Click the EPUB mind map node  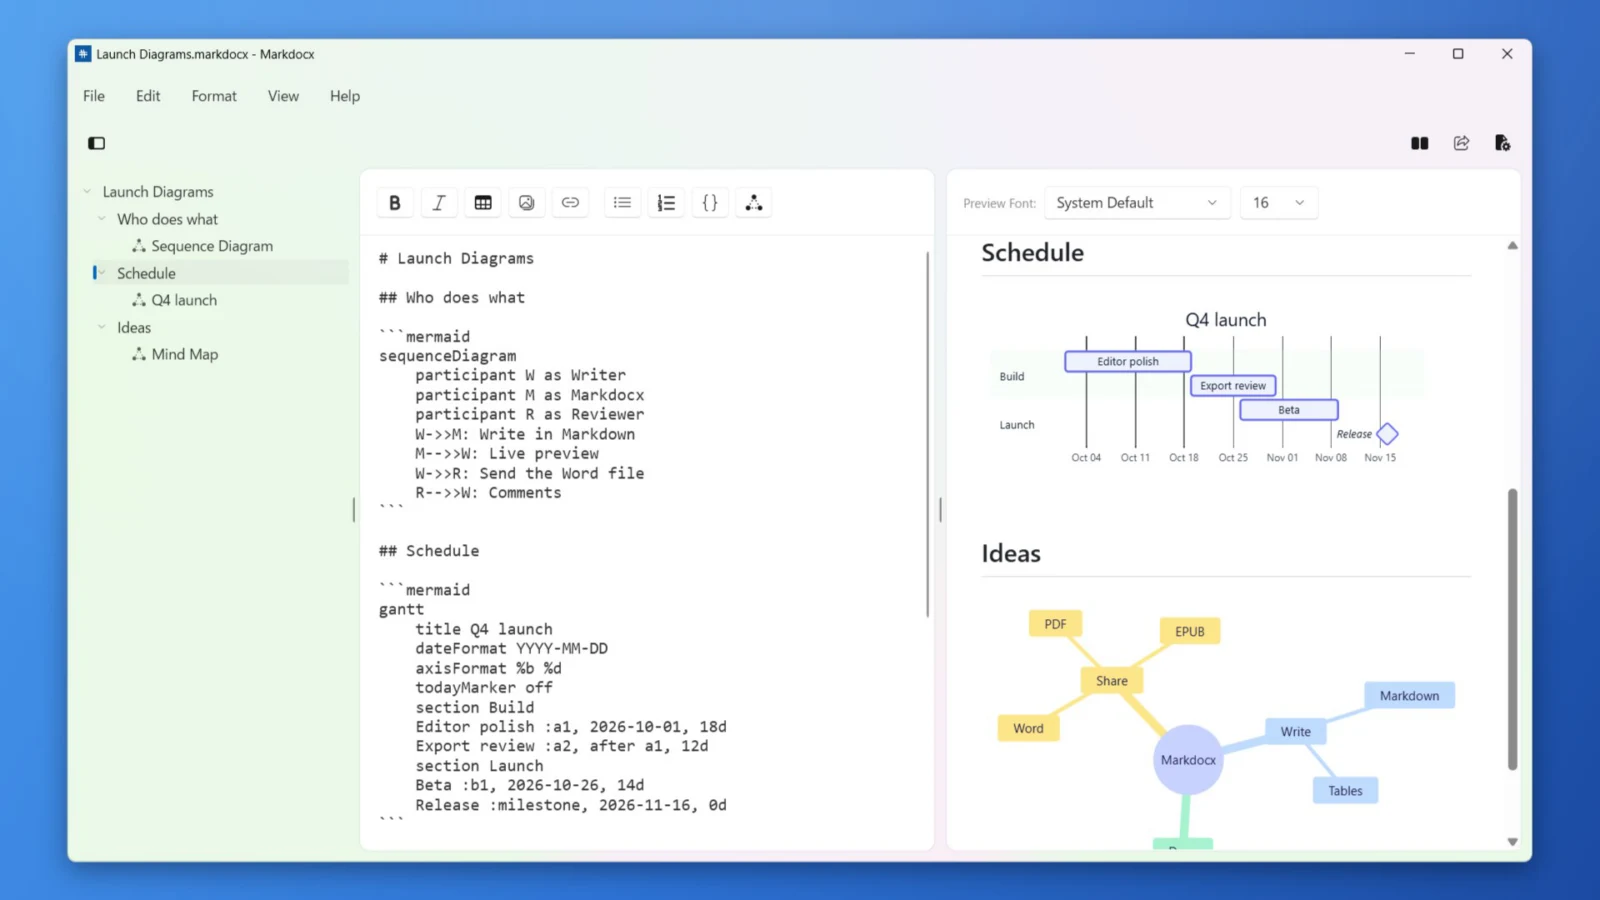(1190, 631)
